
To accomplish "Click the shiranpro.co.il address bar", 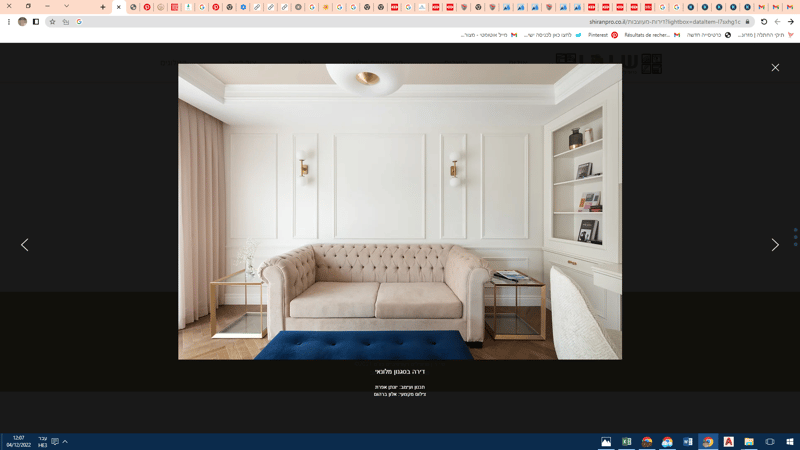I will (x=400, y=22).
